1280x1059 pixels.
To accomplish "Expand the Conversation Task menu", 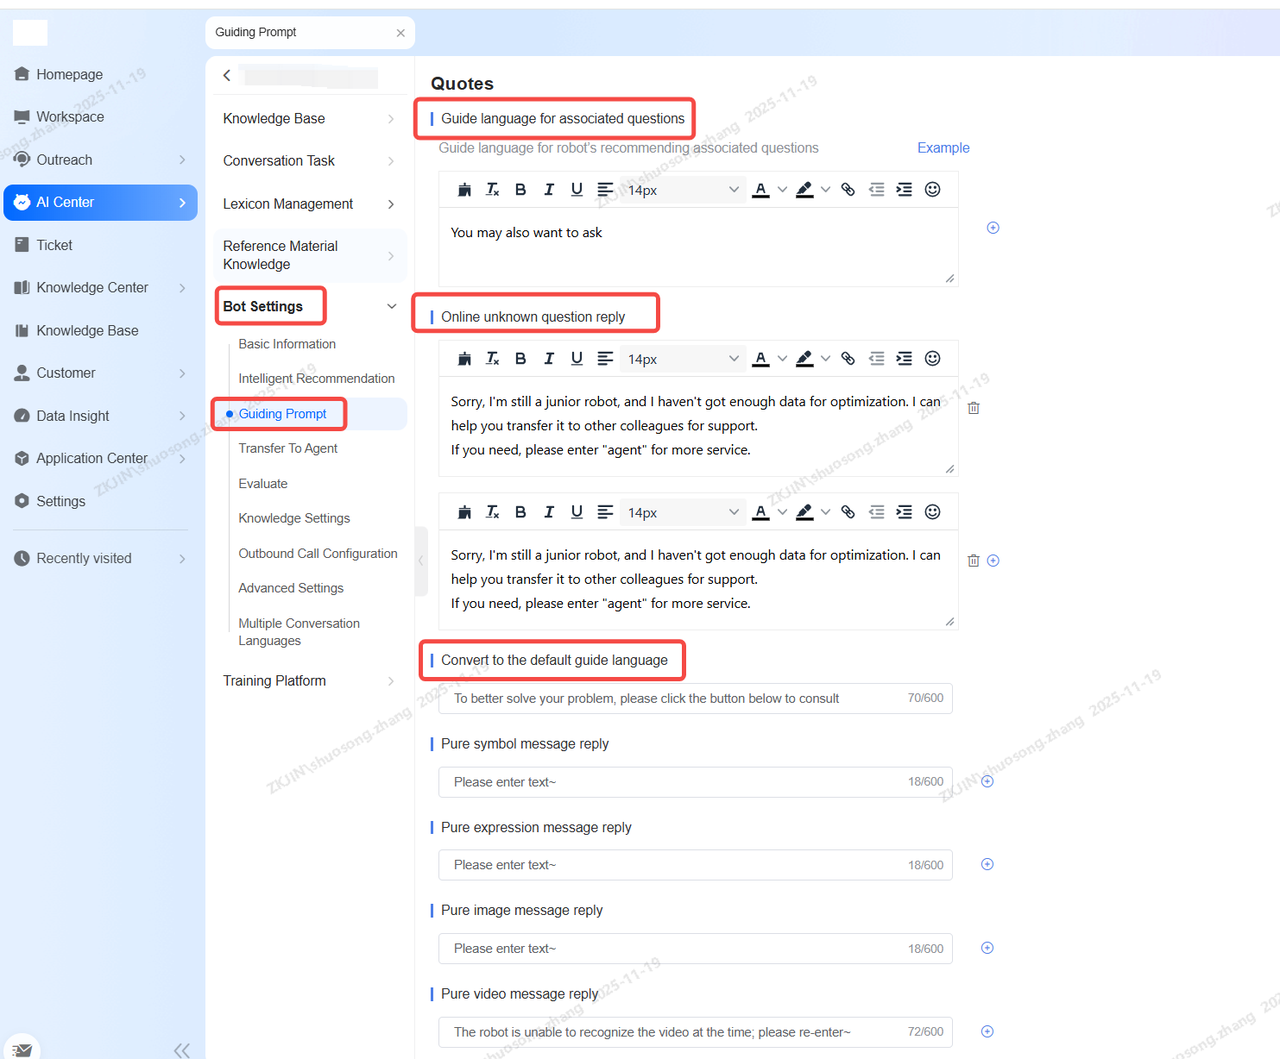I will (390, 161).
